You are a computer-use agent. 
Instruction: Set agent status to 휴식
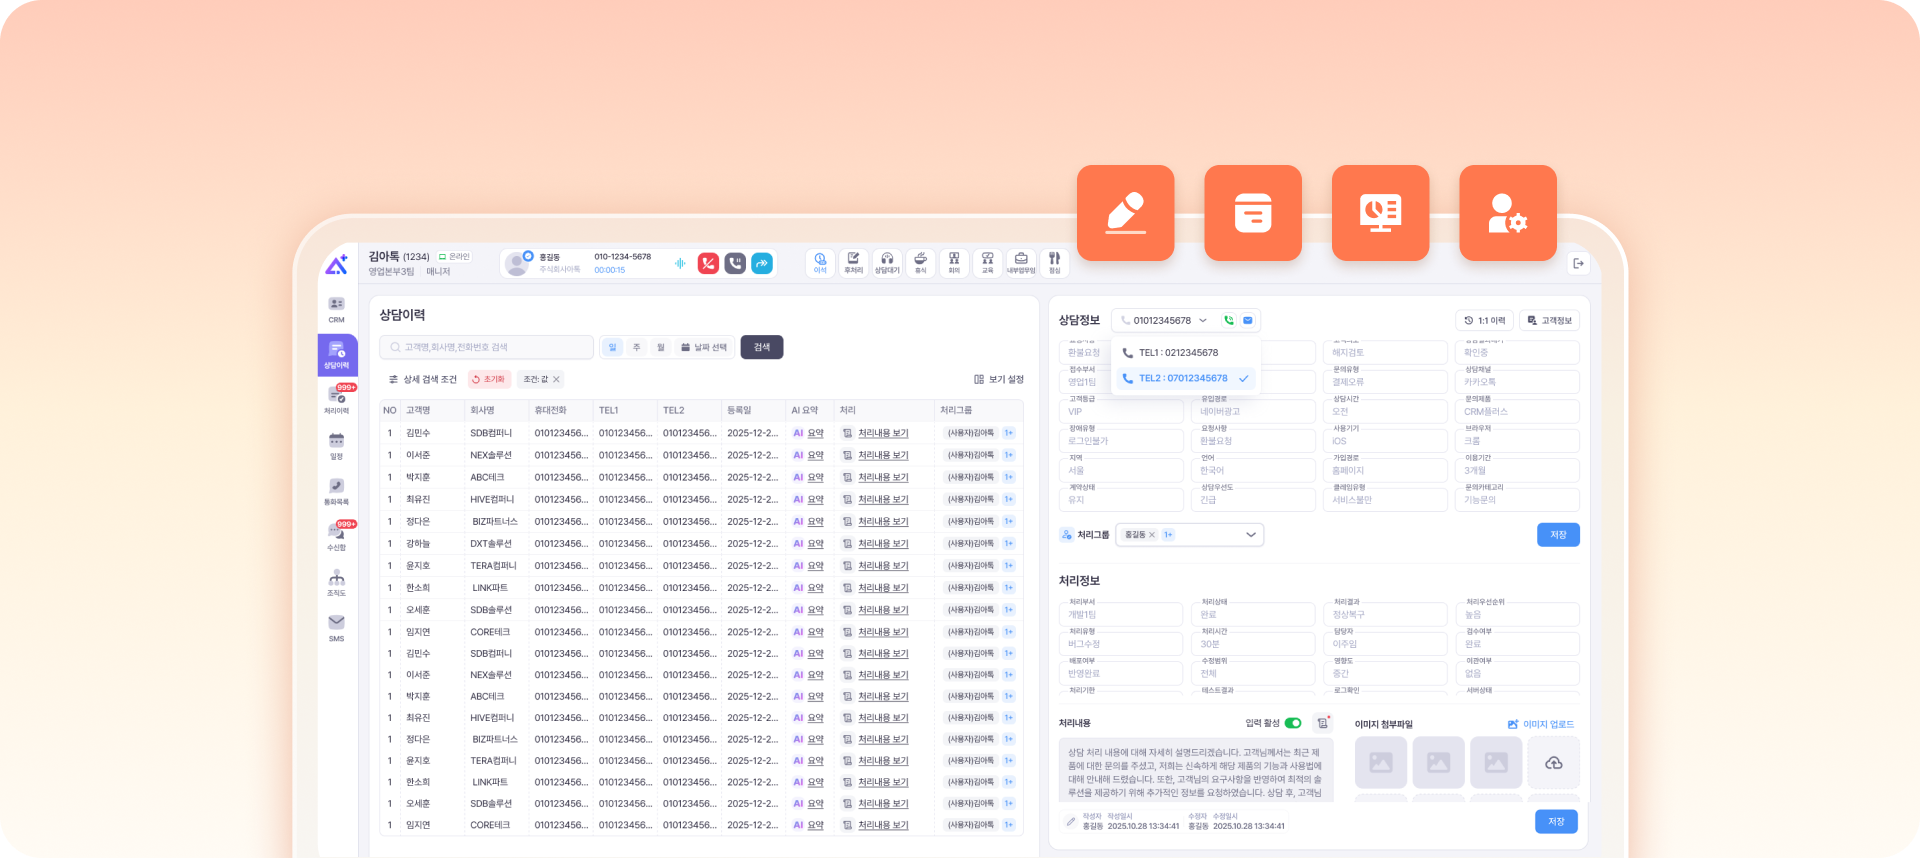921,263
